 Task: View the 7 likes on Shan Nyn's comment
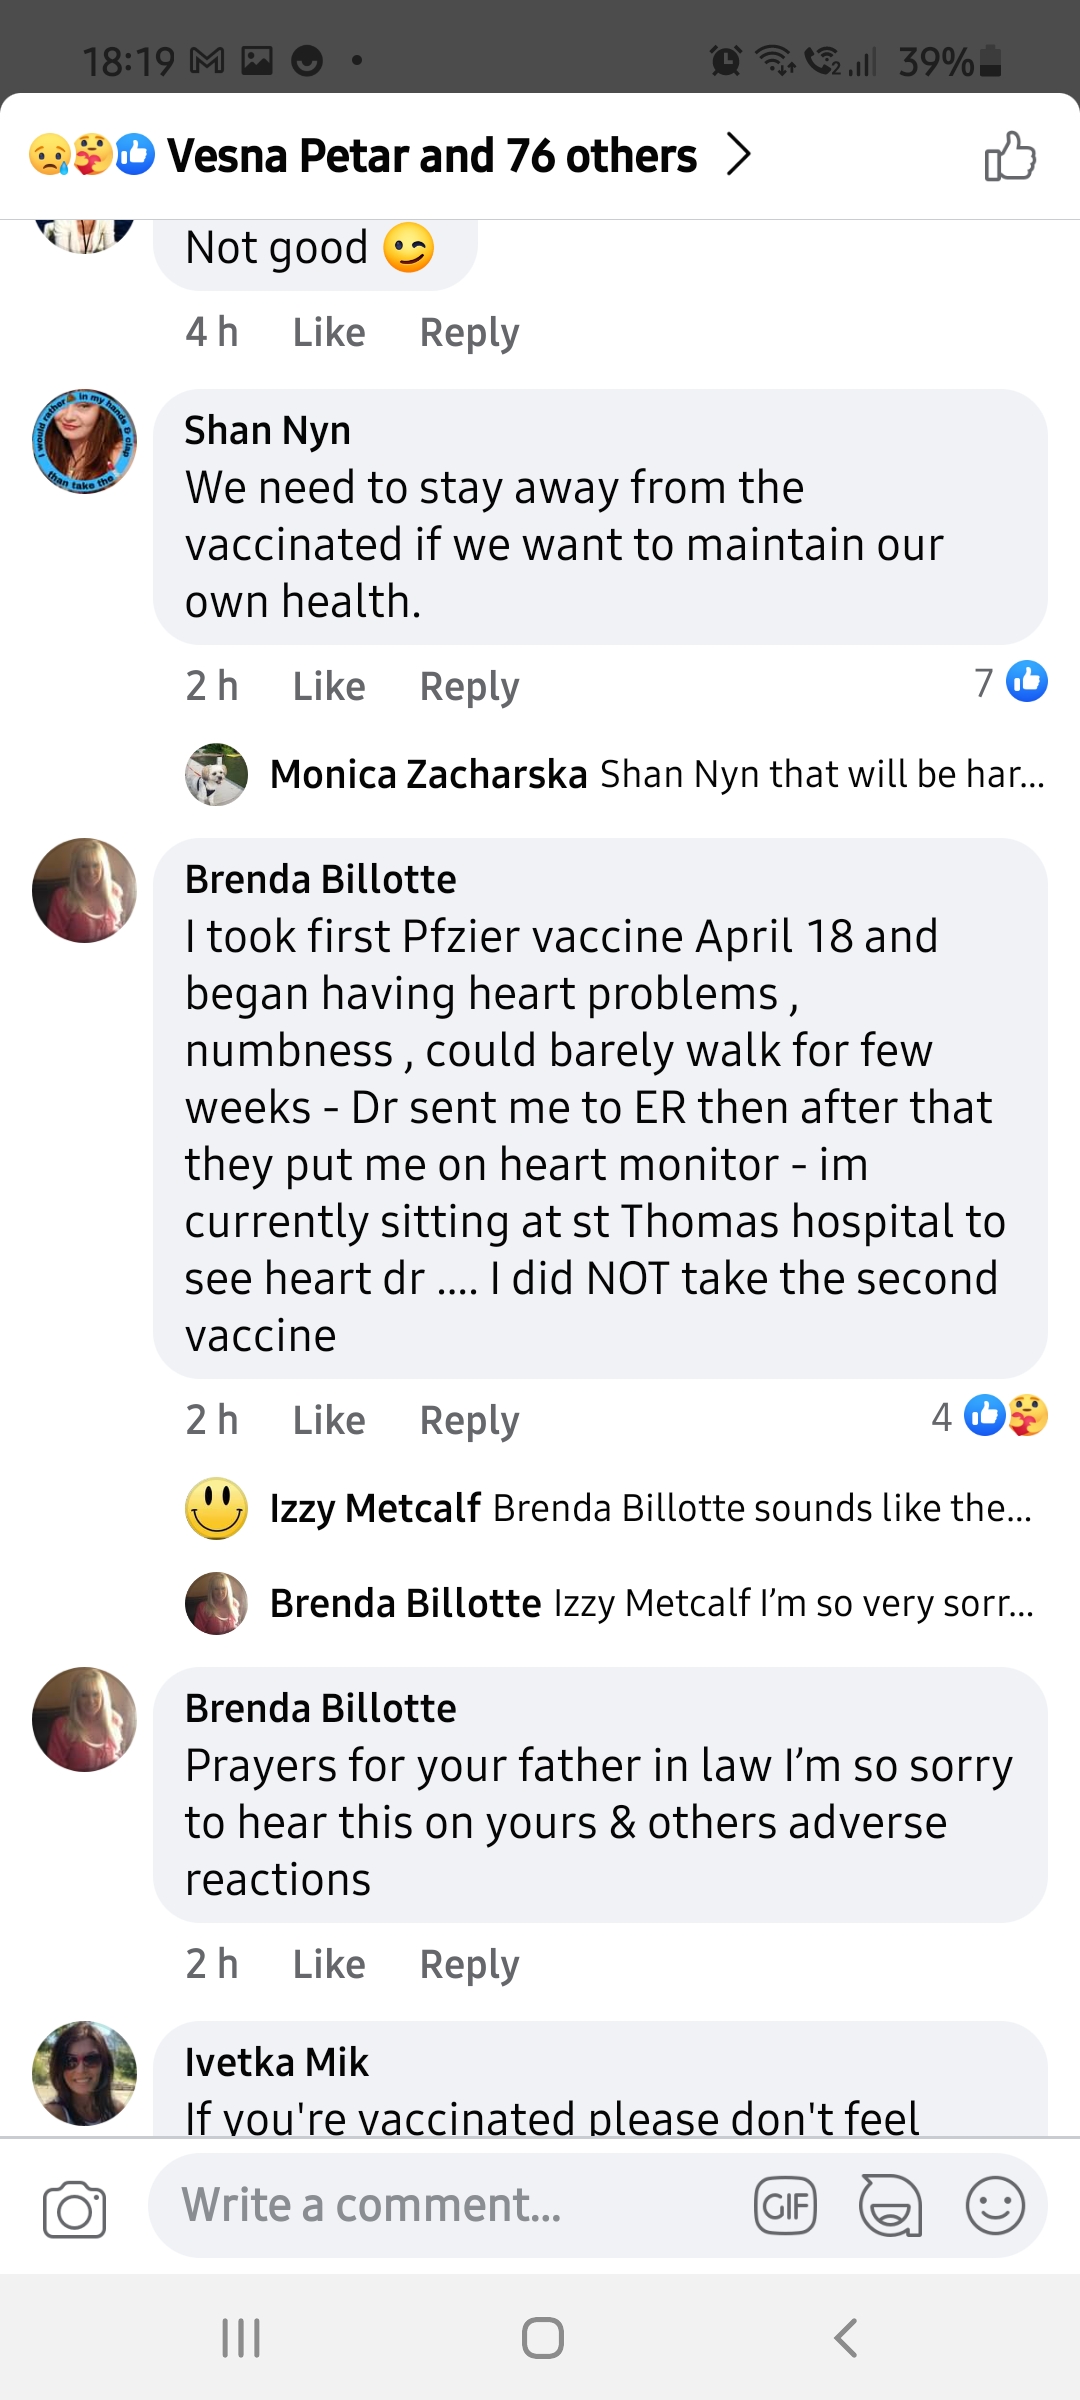(1011, 682)
